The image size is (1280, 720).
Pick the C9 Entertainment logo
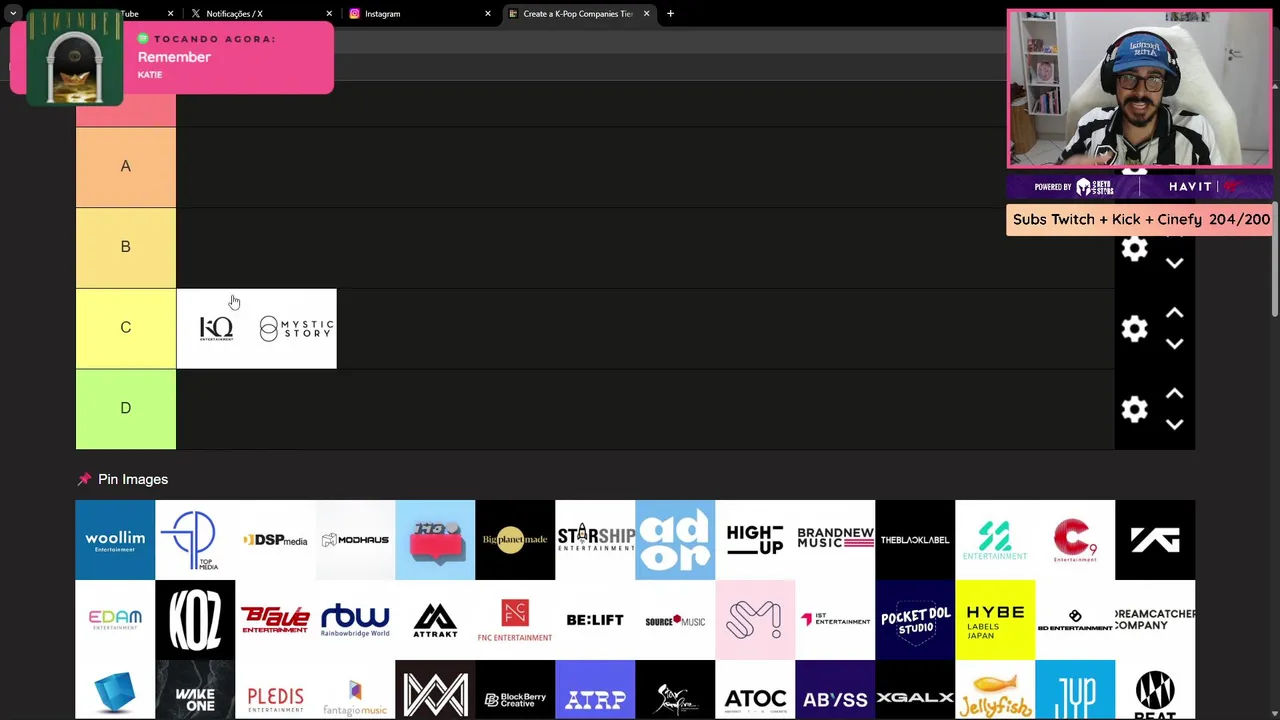[1075, 540]
